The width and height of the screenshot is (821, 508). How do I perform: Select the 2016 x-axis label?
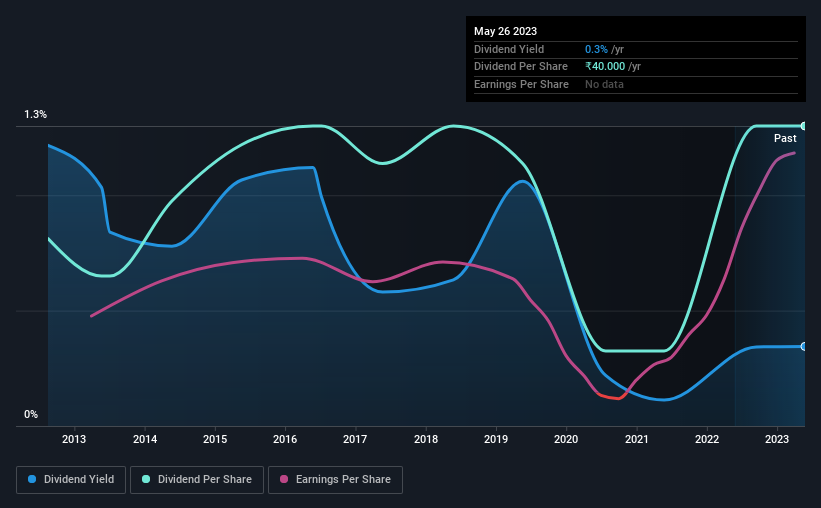coord(285,439)
